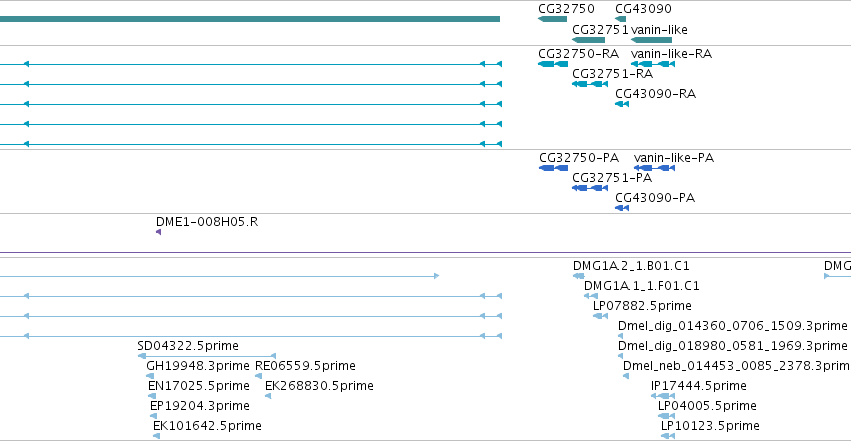851x441 pixels.
Task: Select the vanin-like gene bar glyph
Action: click(651, 40)
